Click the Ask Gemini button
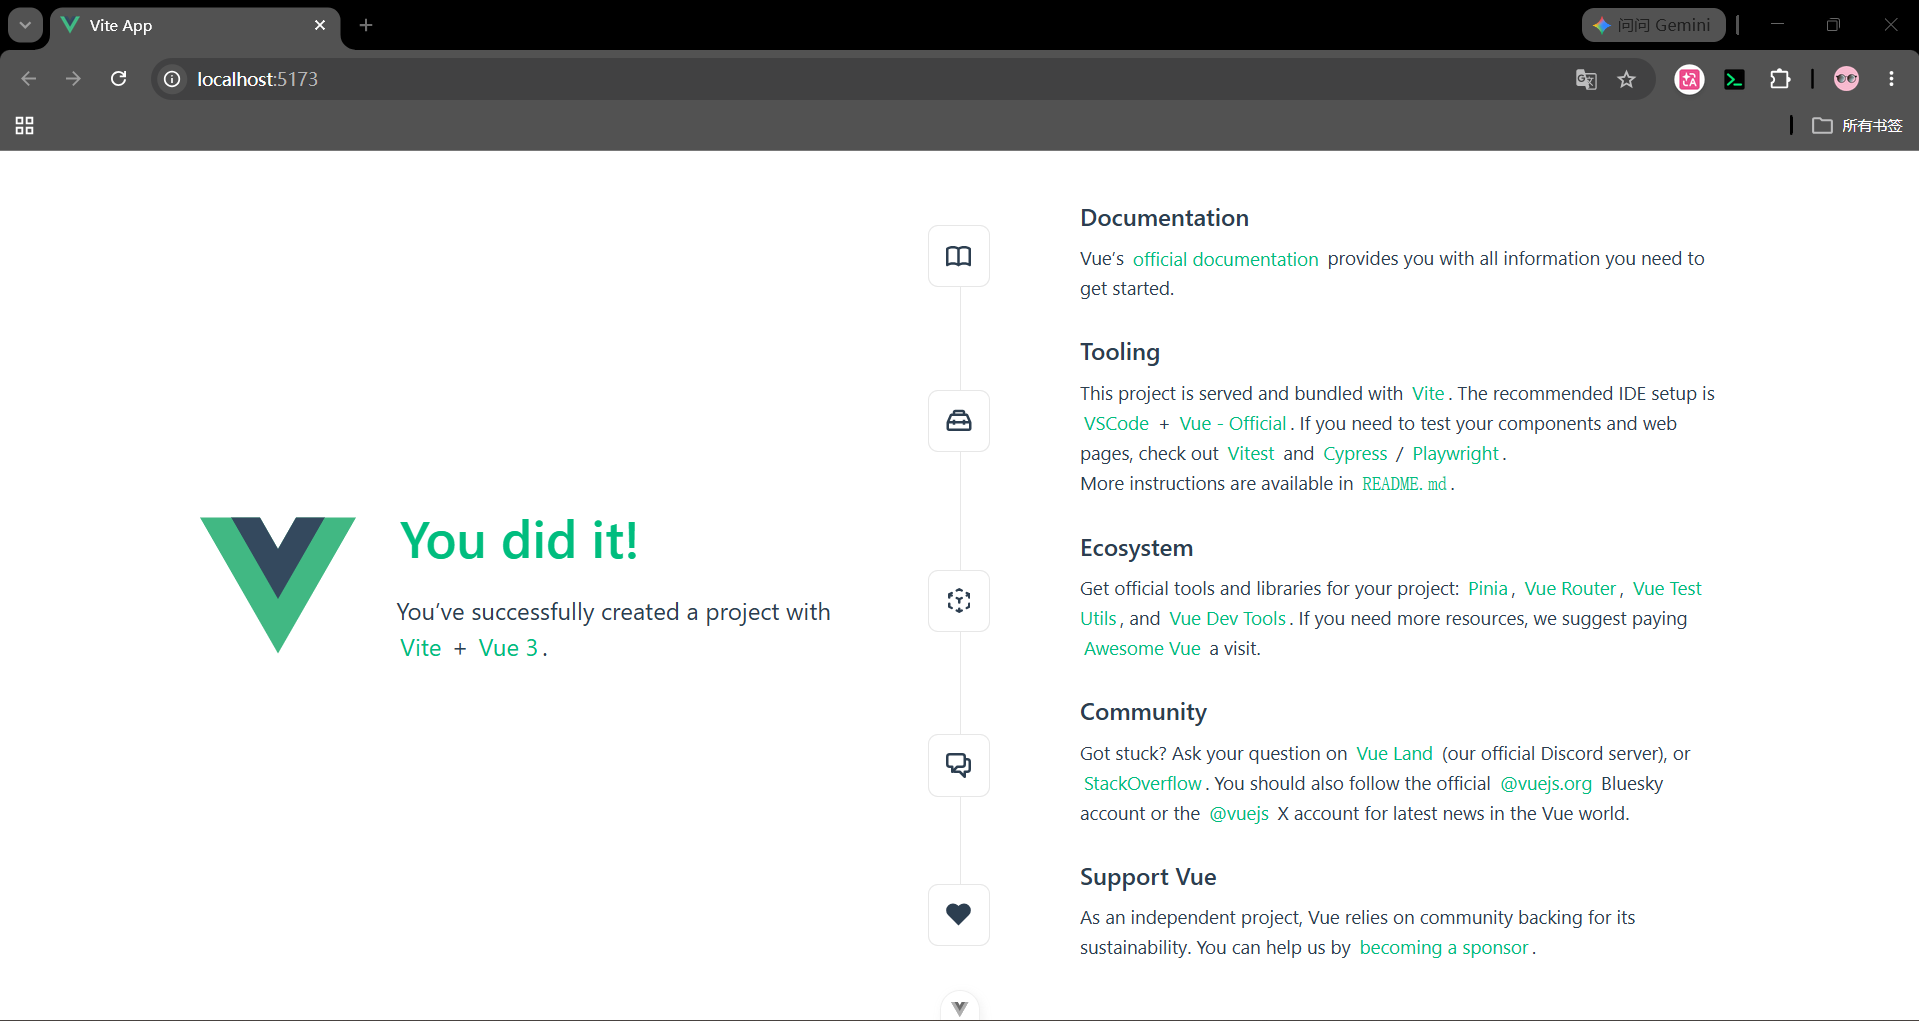Screen dimensions: 1919x1021 click(1653, 25)
